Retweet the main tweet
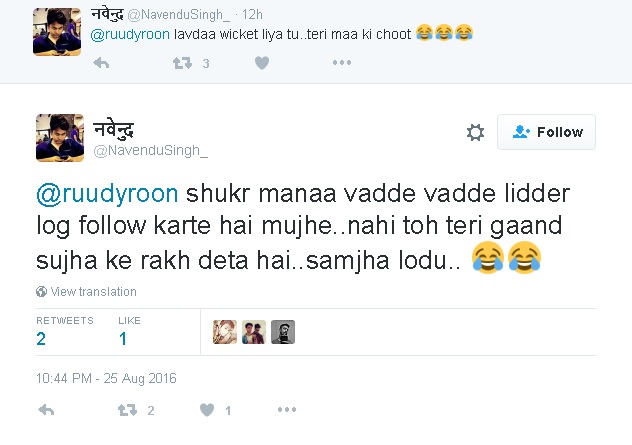Screen dimensions: 632x445 [127, 410]
